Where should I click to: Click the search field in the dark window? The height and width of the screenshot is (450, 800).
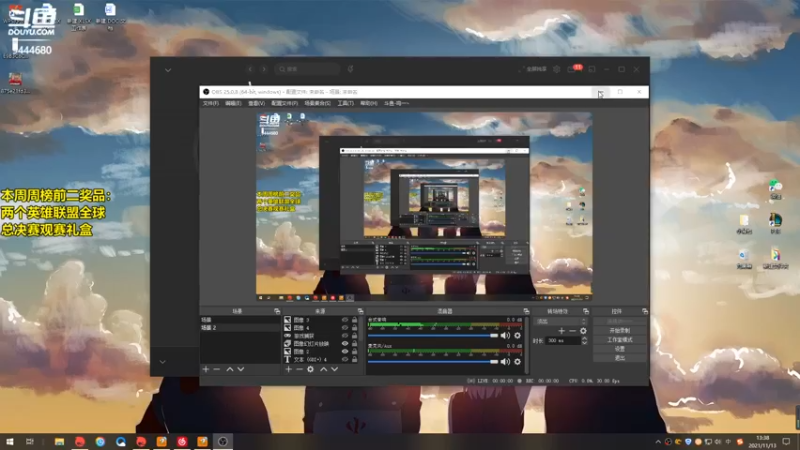click(x=307, y=69)
